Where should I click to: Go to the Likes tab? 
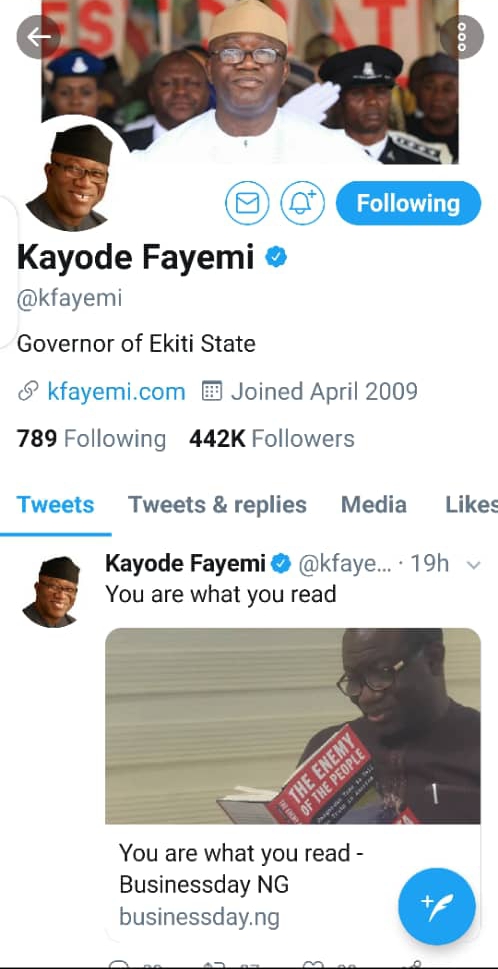471,505
